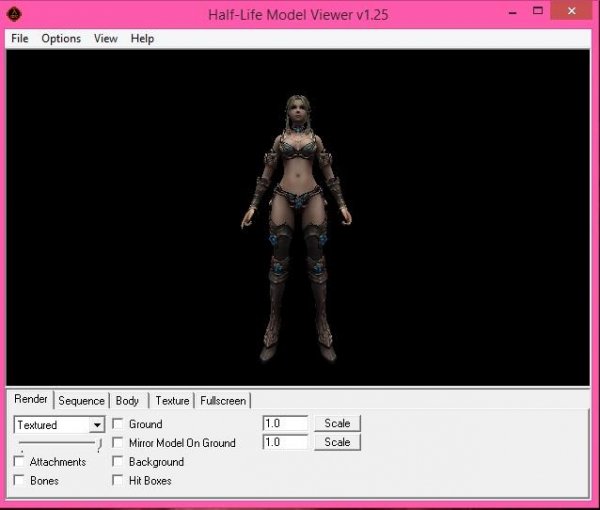This screenshot has height=510, width=600.
Task: Open the Options menu
Action: tap(61, 39)
